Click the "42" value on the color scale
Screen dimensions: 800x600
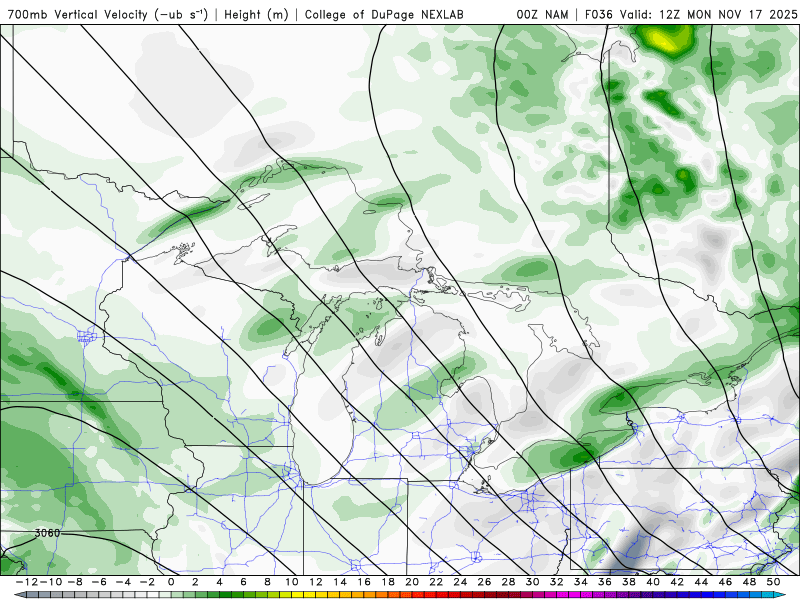point(677,582)
